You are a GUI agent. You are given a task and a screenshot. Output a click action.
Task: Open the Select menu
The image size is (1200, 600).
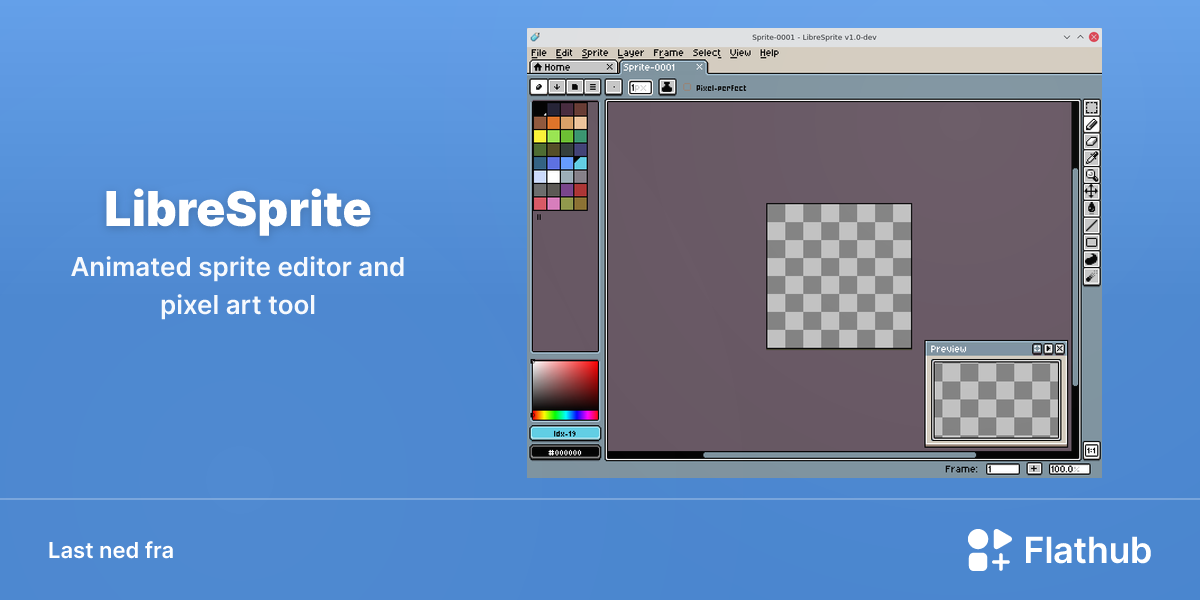(707, 53)
